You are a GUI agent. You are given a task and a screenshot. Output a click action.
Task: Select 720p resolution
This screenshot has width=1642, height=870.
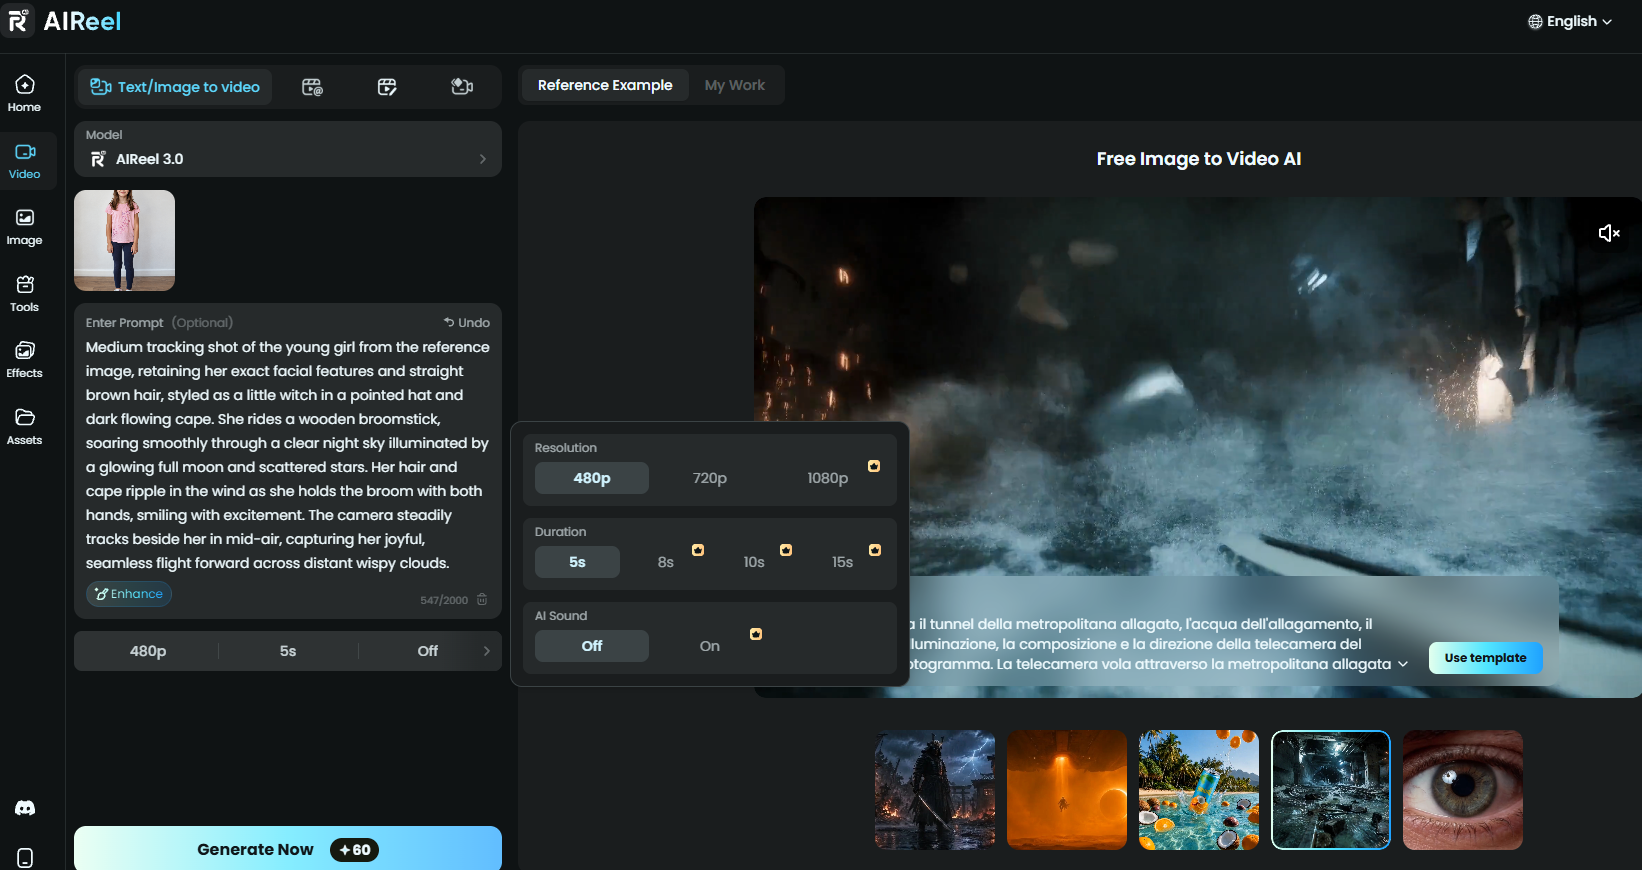[x=710, y=478]
